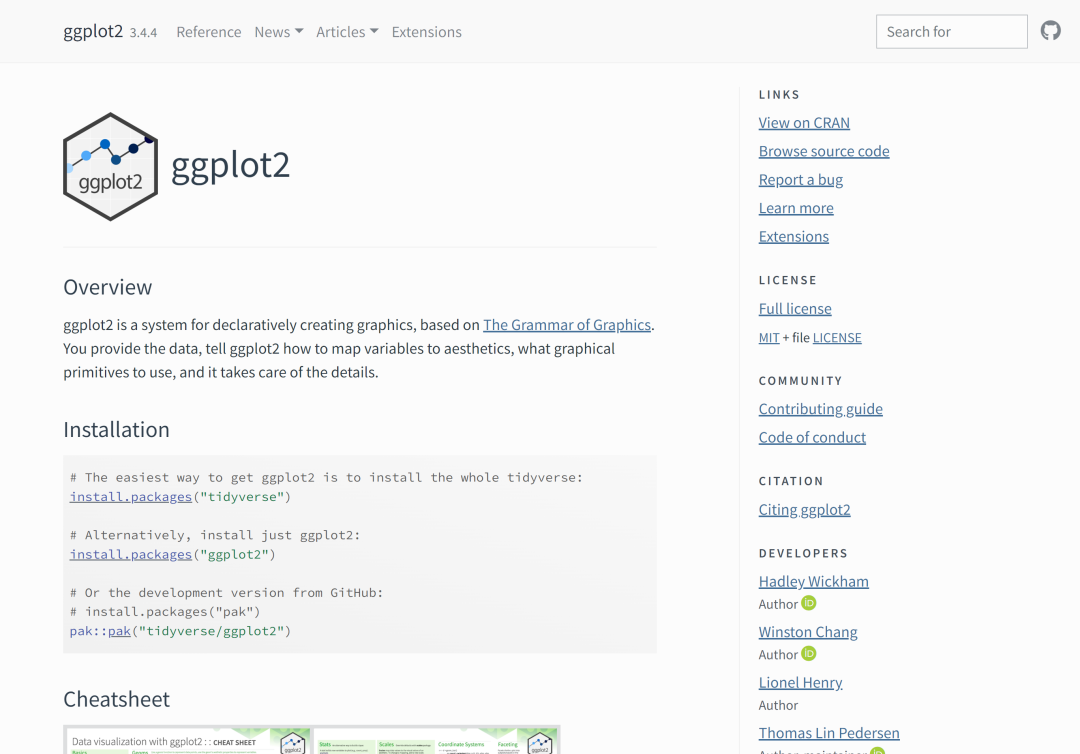Click the Overview heading
This screenshot has width=1080, height=754.
[107, 287]
